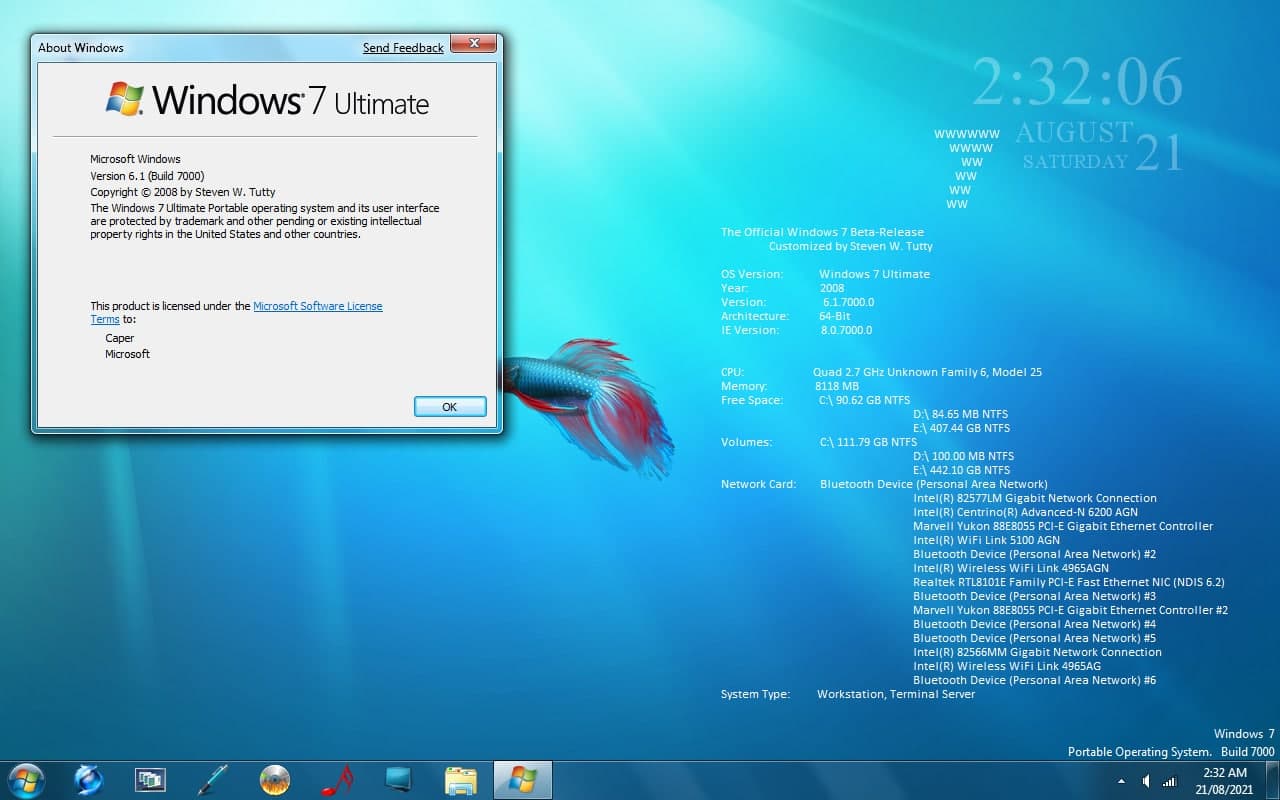Click 'The Official Windows 7 Beta-Release' heading
Image resolution: width=1280 pixels, height=800 pixels.
pos(822,232)
